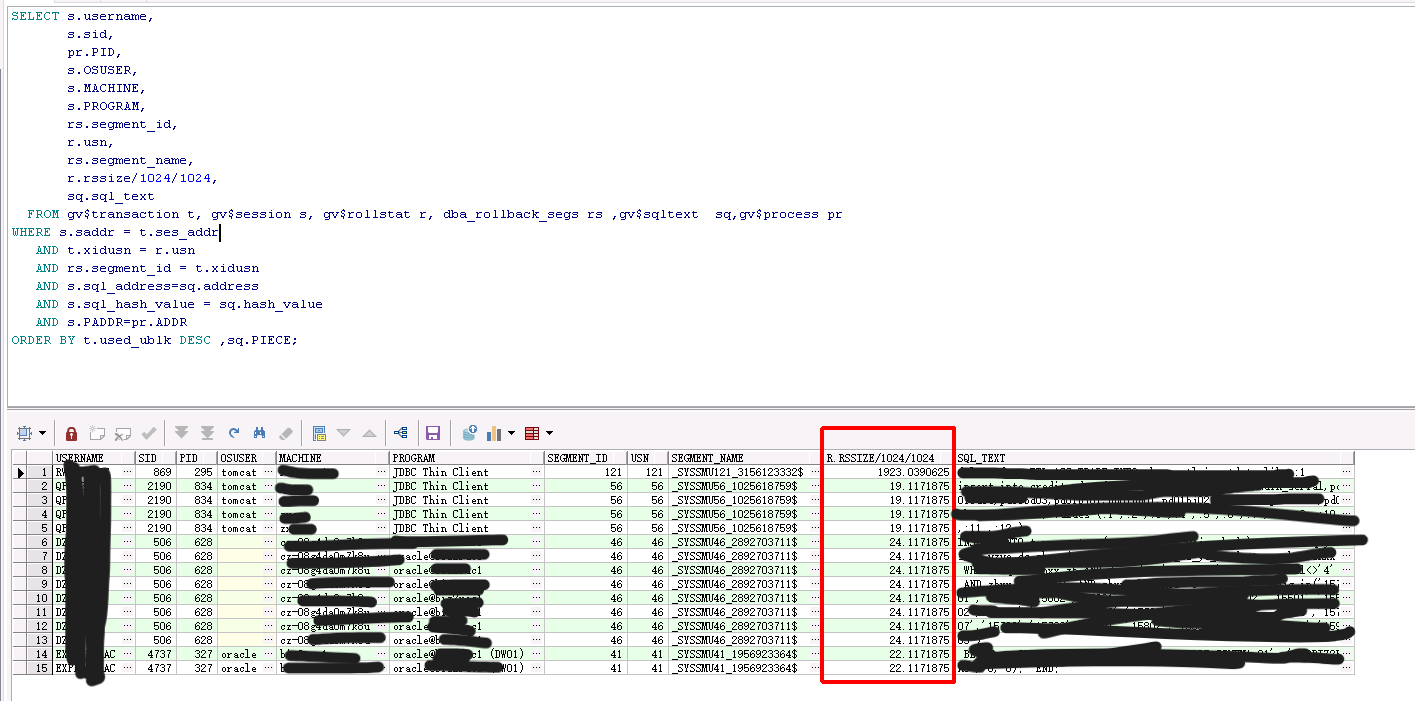Click the sq.sql_text line in the editor
This screenshot has width=1415, height=701.
tap(111, 196)
